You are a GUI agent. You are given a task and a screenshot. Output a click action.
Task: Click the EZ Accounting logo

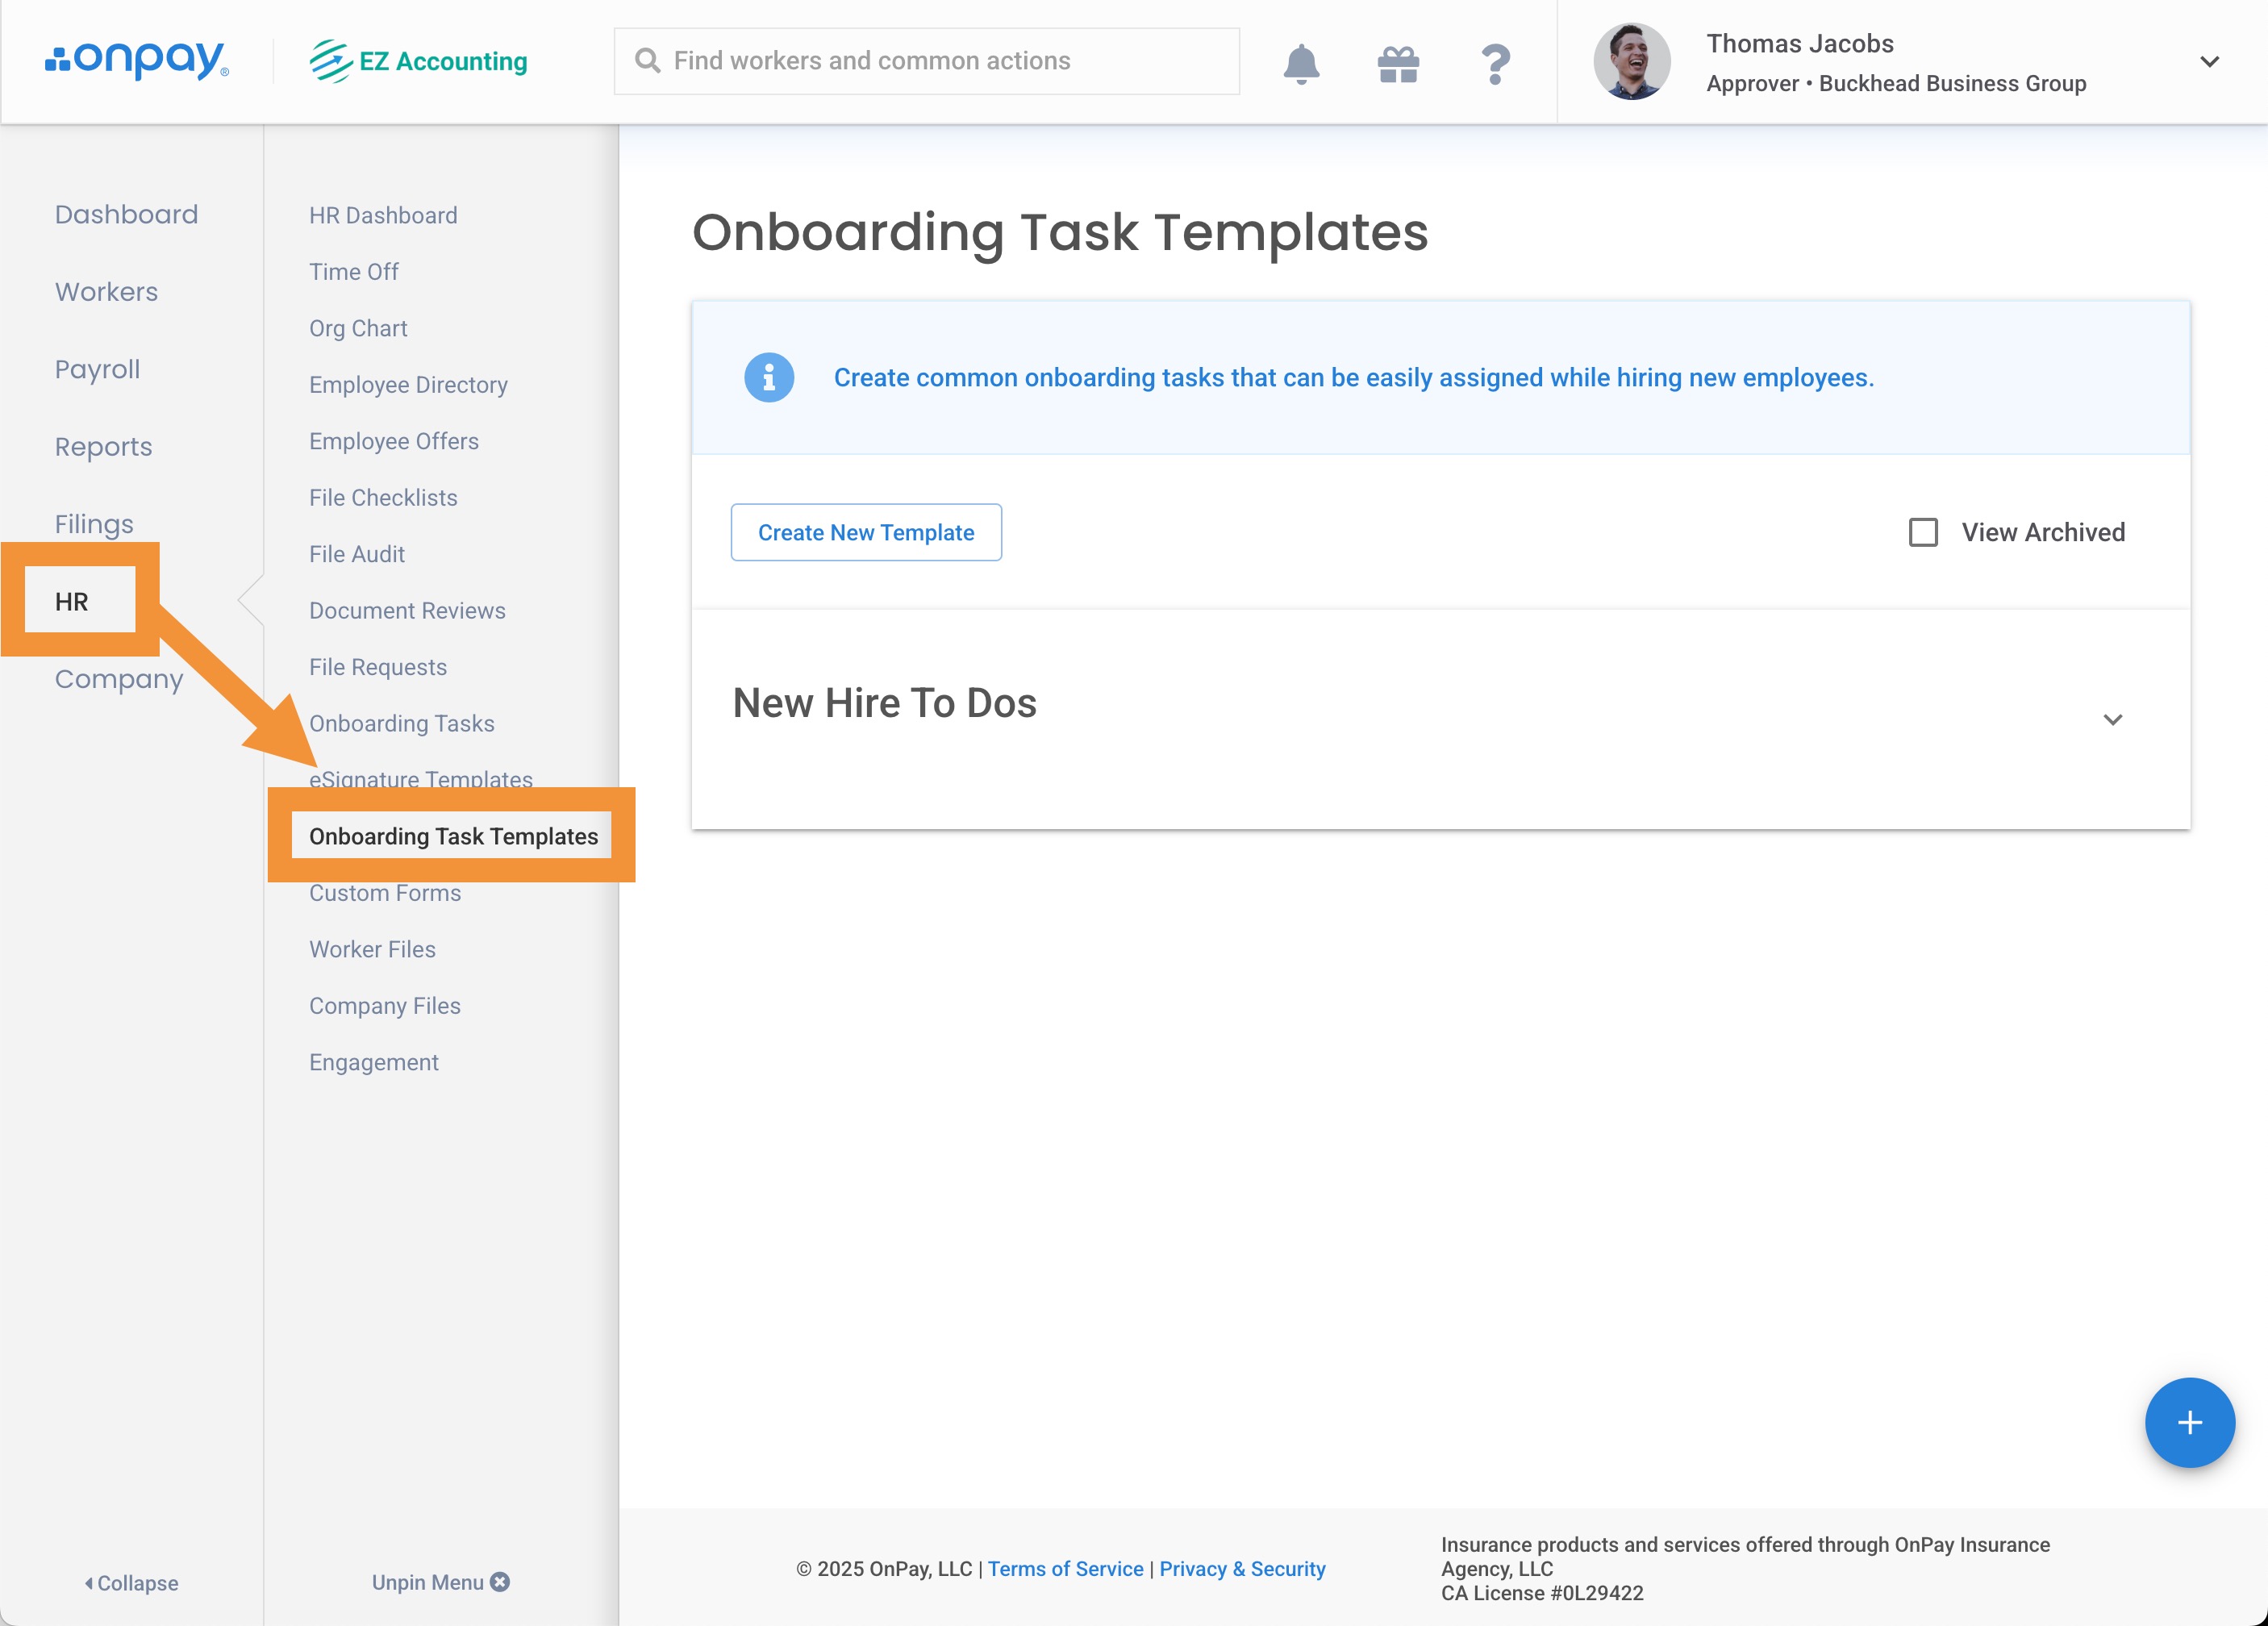click(419, 61)
